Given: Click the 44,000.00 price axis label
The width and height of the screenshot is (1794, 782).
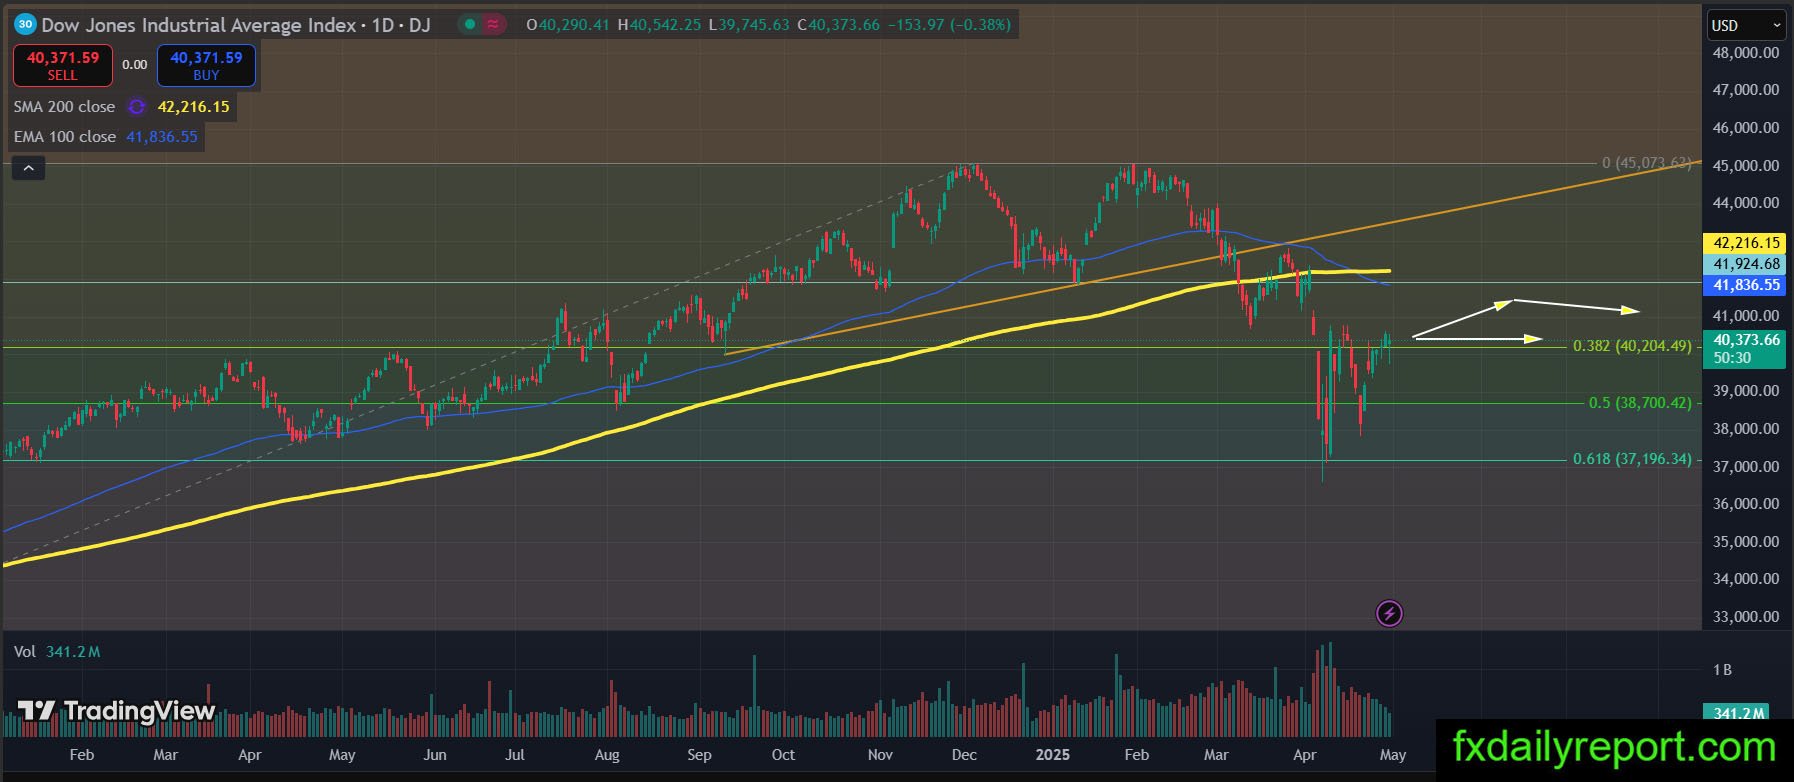Looking at the screenshot, I should point(1746,203).
